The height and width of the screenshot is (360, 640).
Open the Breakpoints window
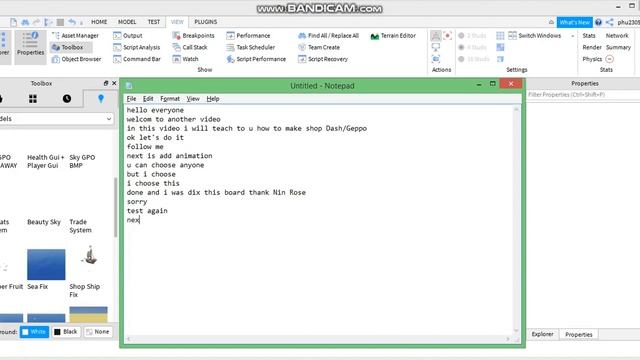pyautogui.click(x=193, y=36)
